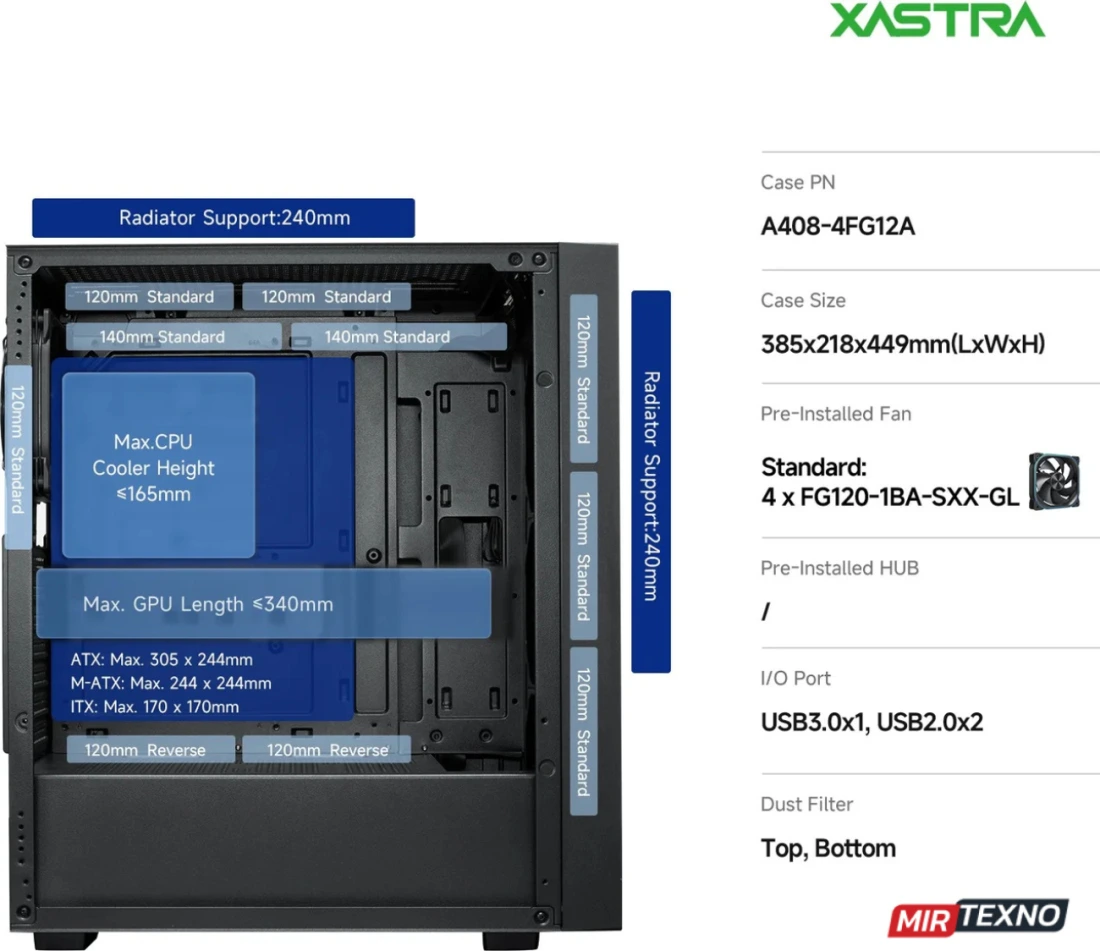The height and width of the screenshot is (951, 1100).
Task: Select the Top, Bottom dust filter value
Action: (828, 849)
